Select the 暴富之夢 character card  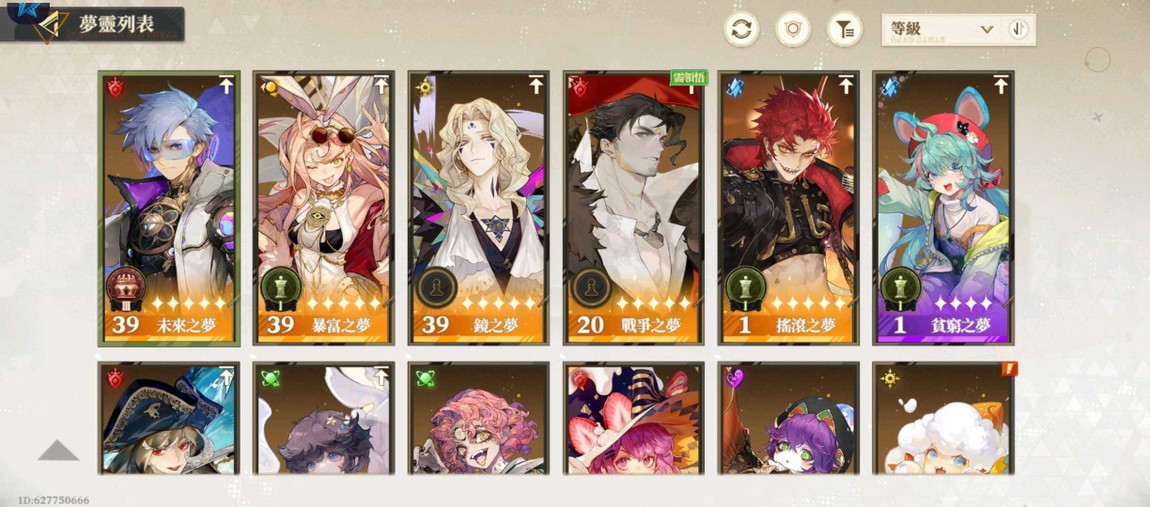click(x=324, y=208)
